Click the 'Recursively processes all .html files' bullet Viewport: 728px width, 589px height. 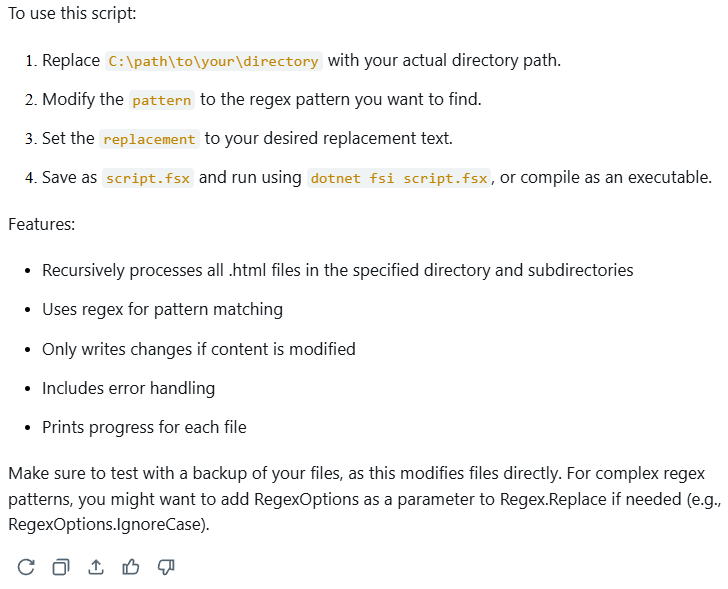(x=338, y=270)
